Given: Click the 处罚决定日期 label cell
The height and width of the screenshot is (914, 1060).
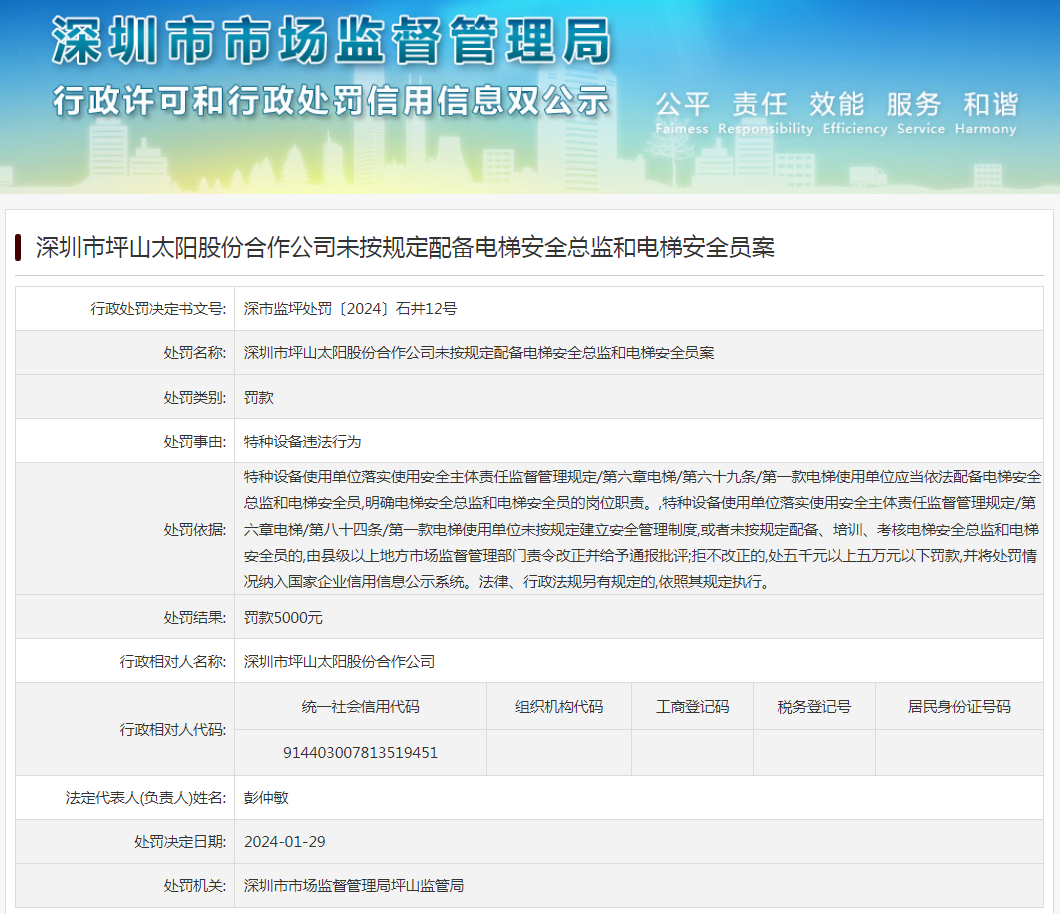Looking at the screenshot, I should pyautogui.click(x=125, y=842).
